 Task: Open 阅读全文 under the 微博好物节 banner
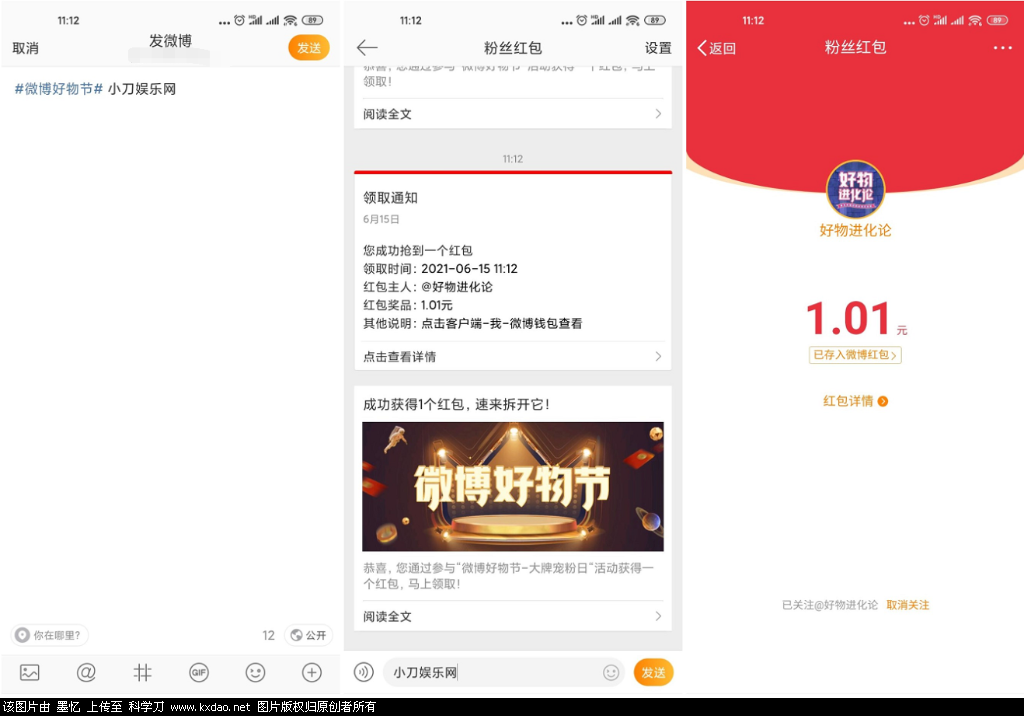512,616
